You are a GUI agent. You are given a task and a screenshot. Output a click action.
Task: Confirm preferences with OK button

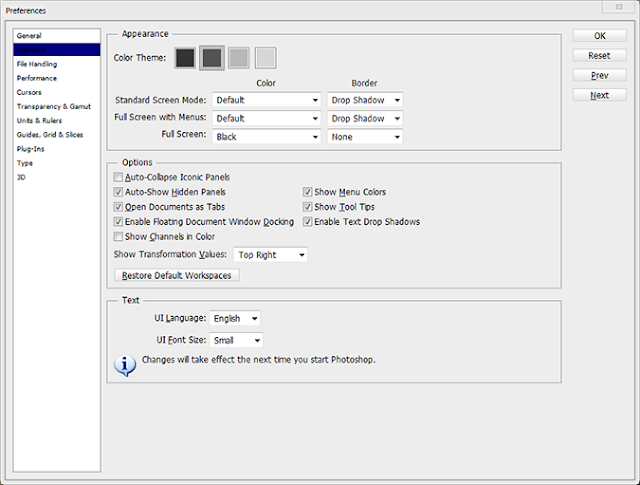click(x=600, y=36)
